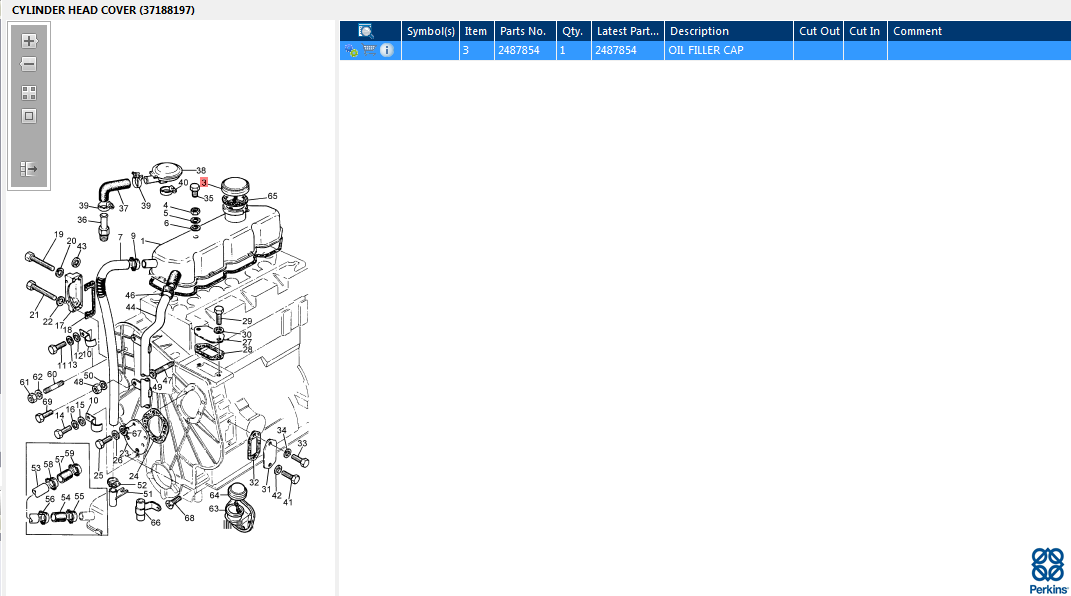1071x596 pixels.
Task: Select callout 25 in the diagram
Action: tap(98, 476)
